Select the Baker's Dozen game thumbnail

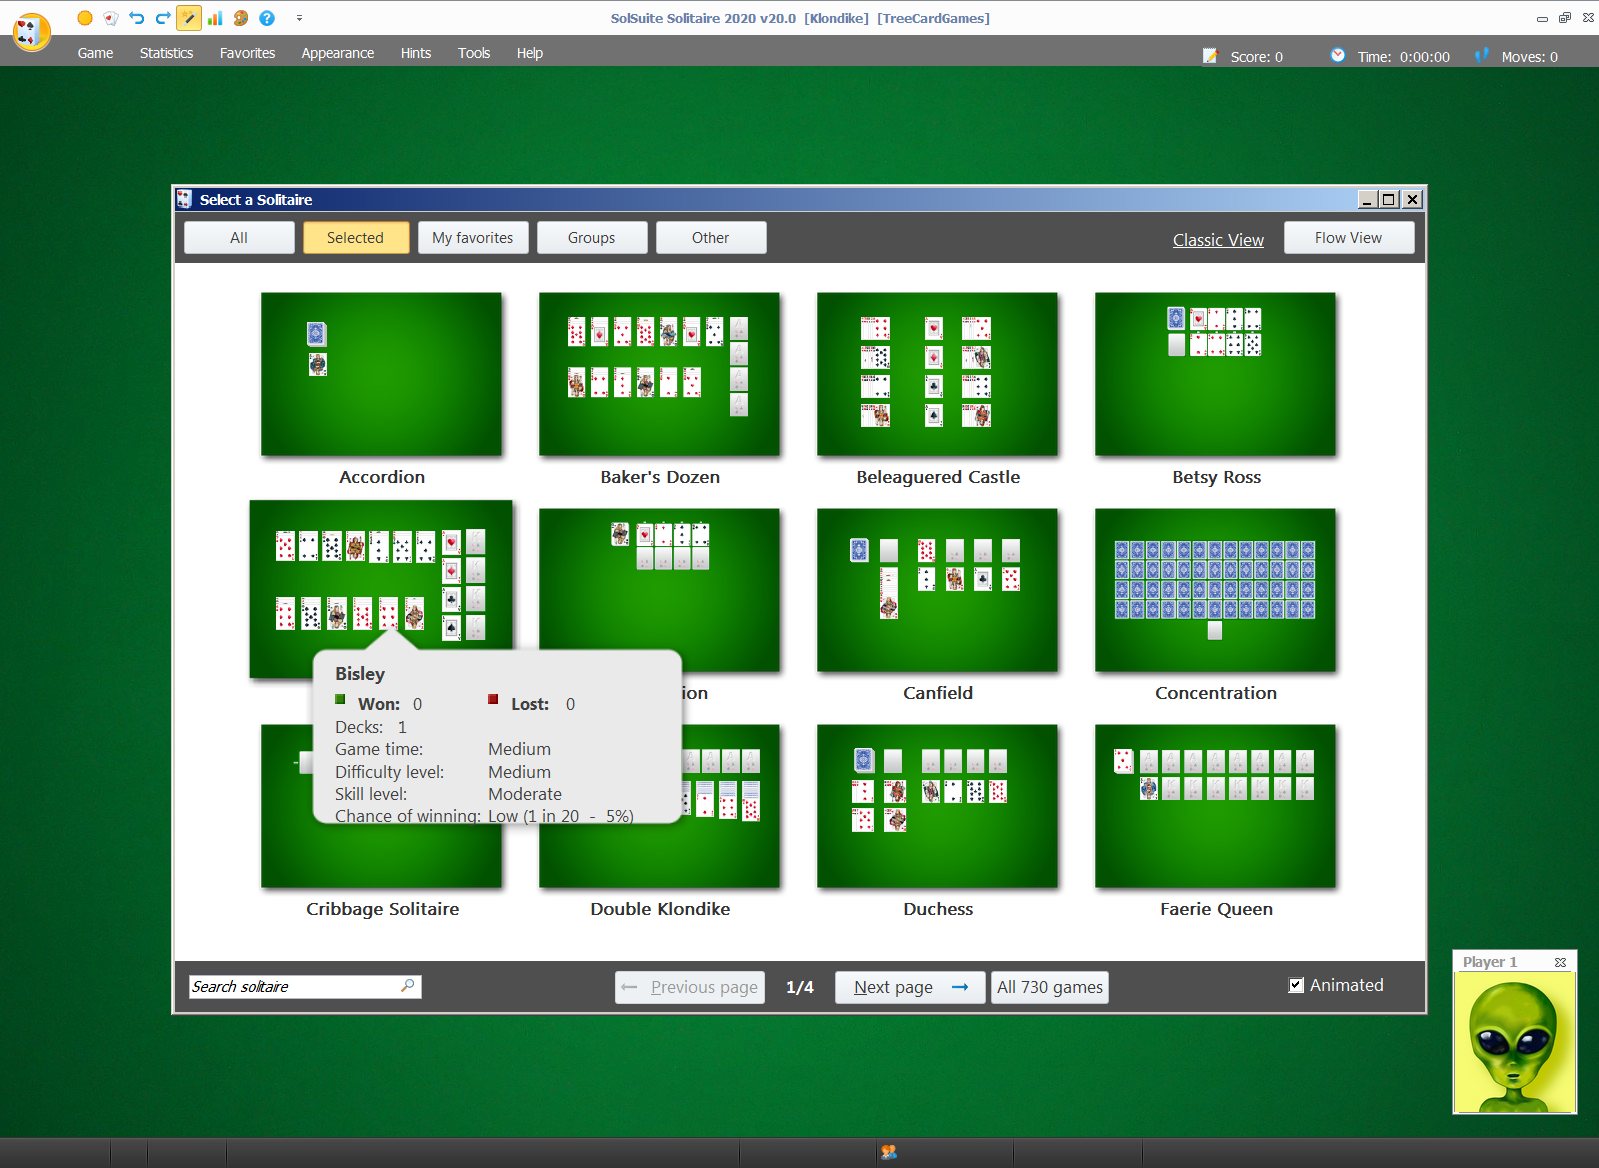[x=659, y=374]
